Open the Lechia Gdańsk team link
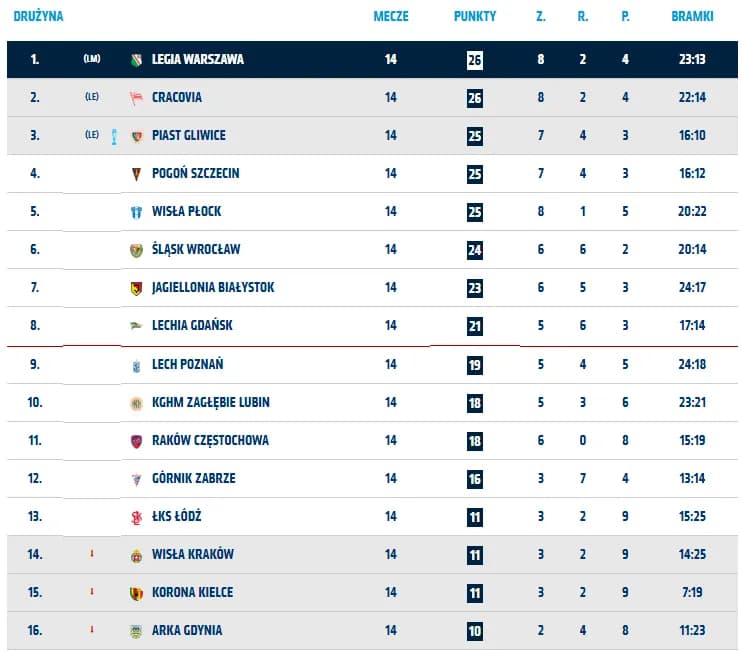This screenshot has width=742, height=658. tap(193, 326)
